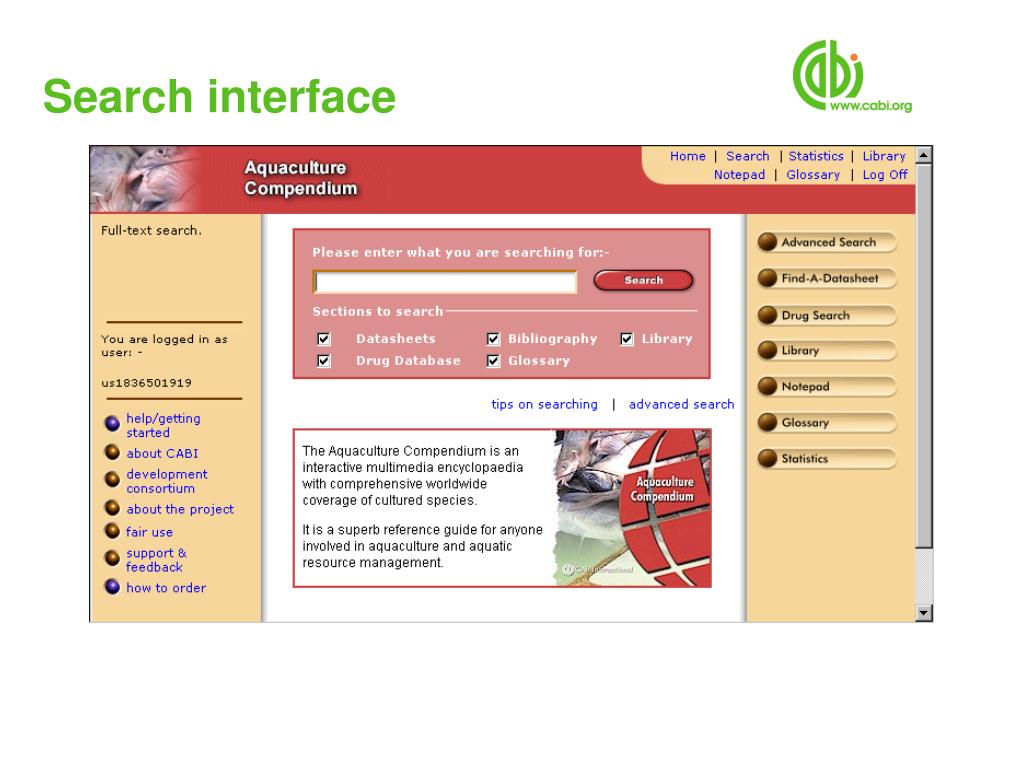Open the development consortium link
Viewport: 1024px width, 768px height.
[x=167, y=481]
